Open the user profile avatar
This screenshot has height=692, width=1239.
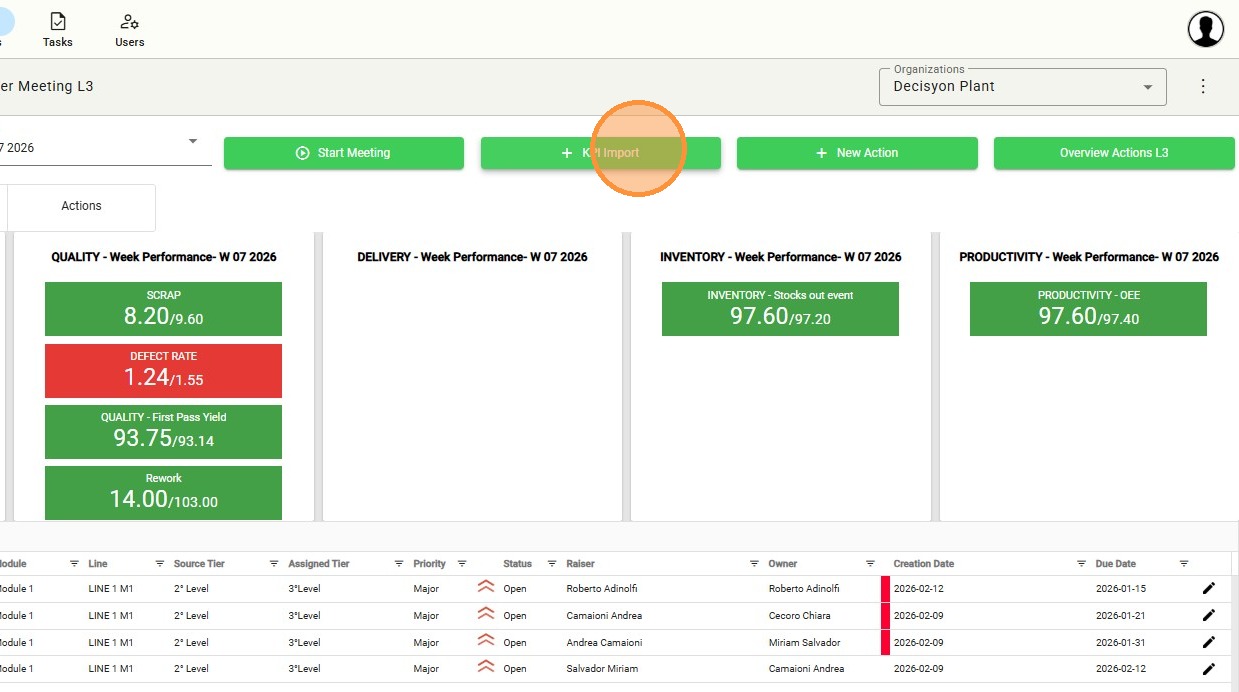pos(1206,29)
